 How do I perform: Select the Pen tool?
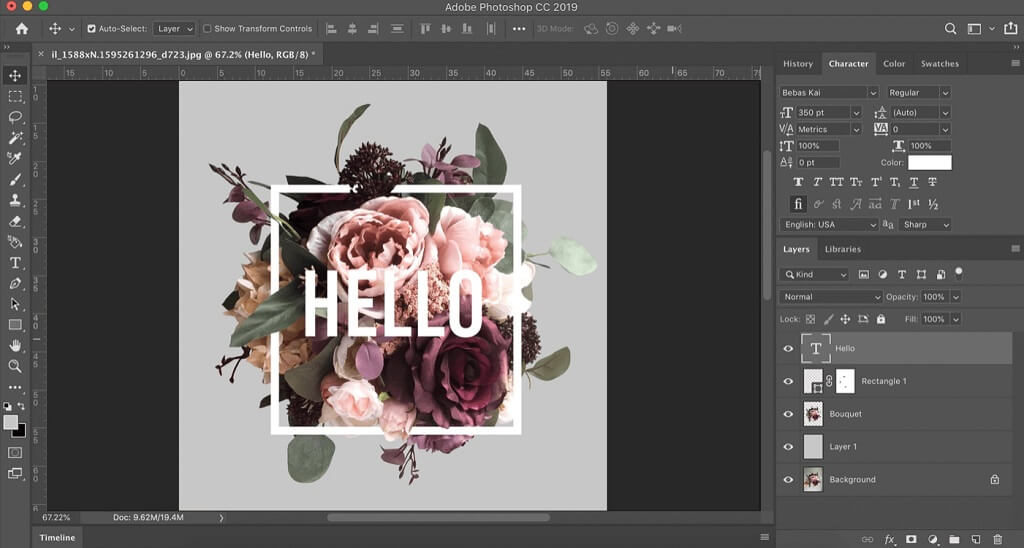coord(15,283)
